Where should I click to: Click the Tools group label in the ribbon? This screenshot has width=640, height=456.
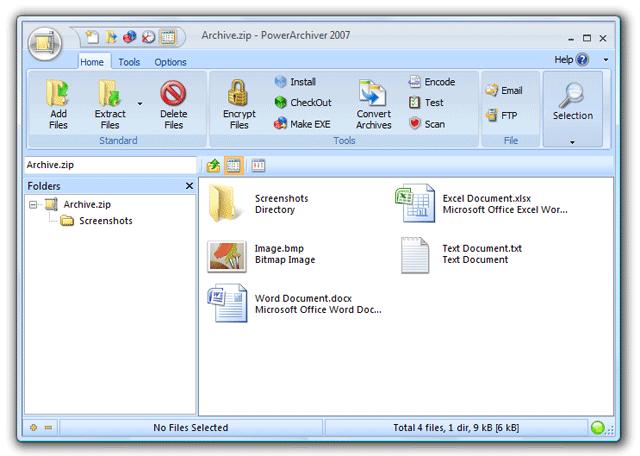(344, 140)
